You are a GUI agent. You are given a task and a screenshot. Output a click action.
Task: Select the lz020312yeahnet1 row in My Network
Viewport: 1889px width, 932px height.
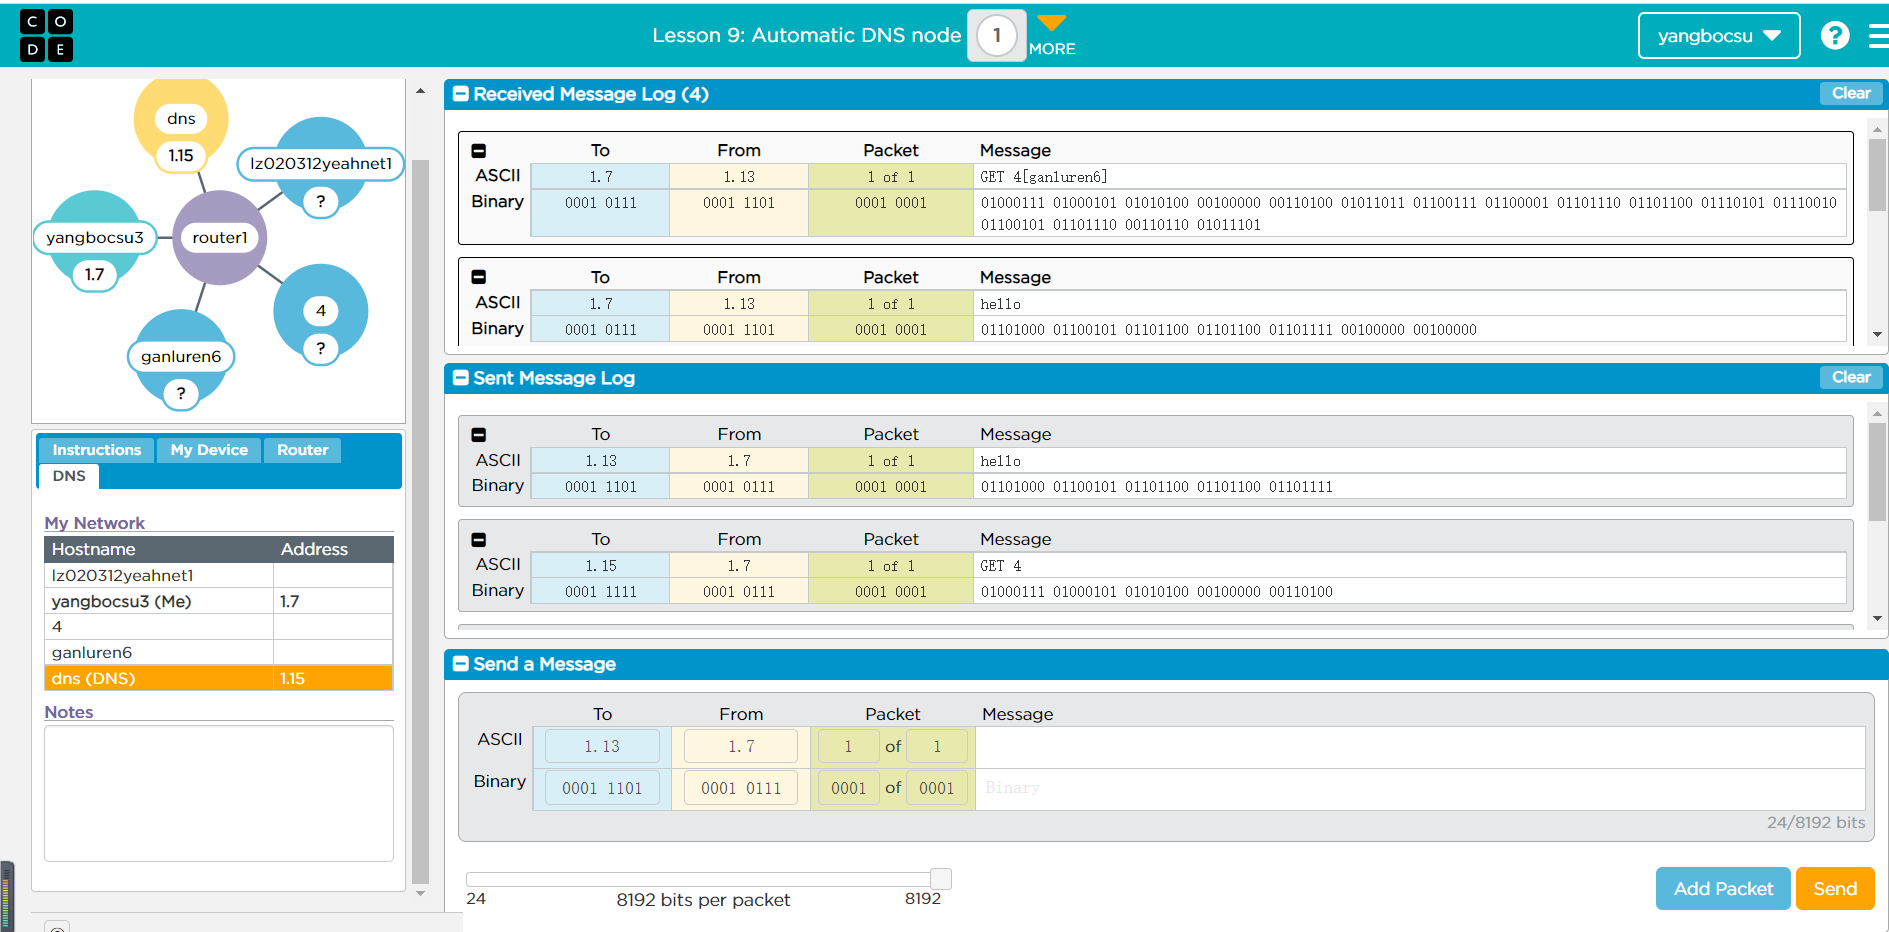219,575
